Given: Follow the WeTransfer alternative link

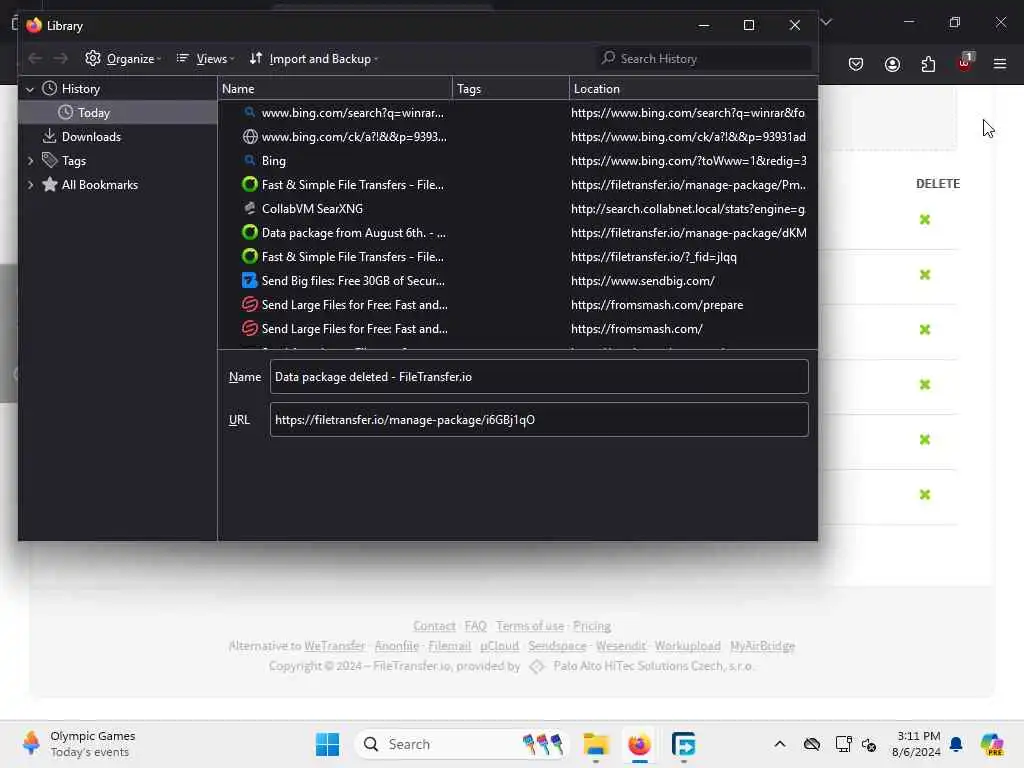Looking at the screenshot, I should pyautogui.click(x=334, y=646).
